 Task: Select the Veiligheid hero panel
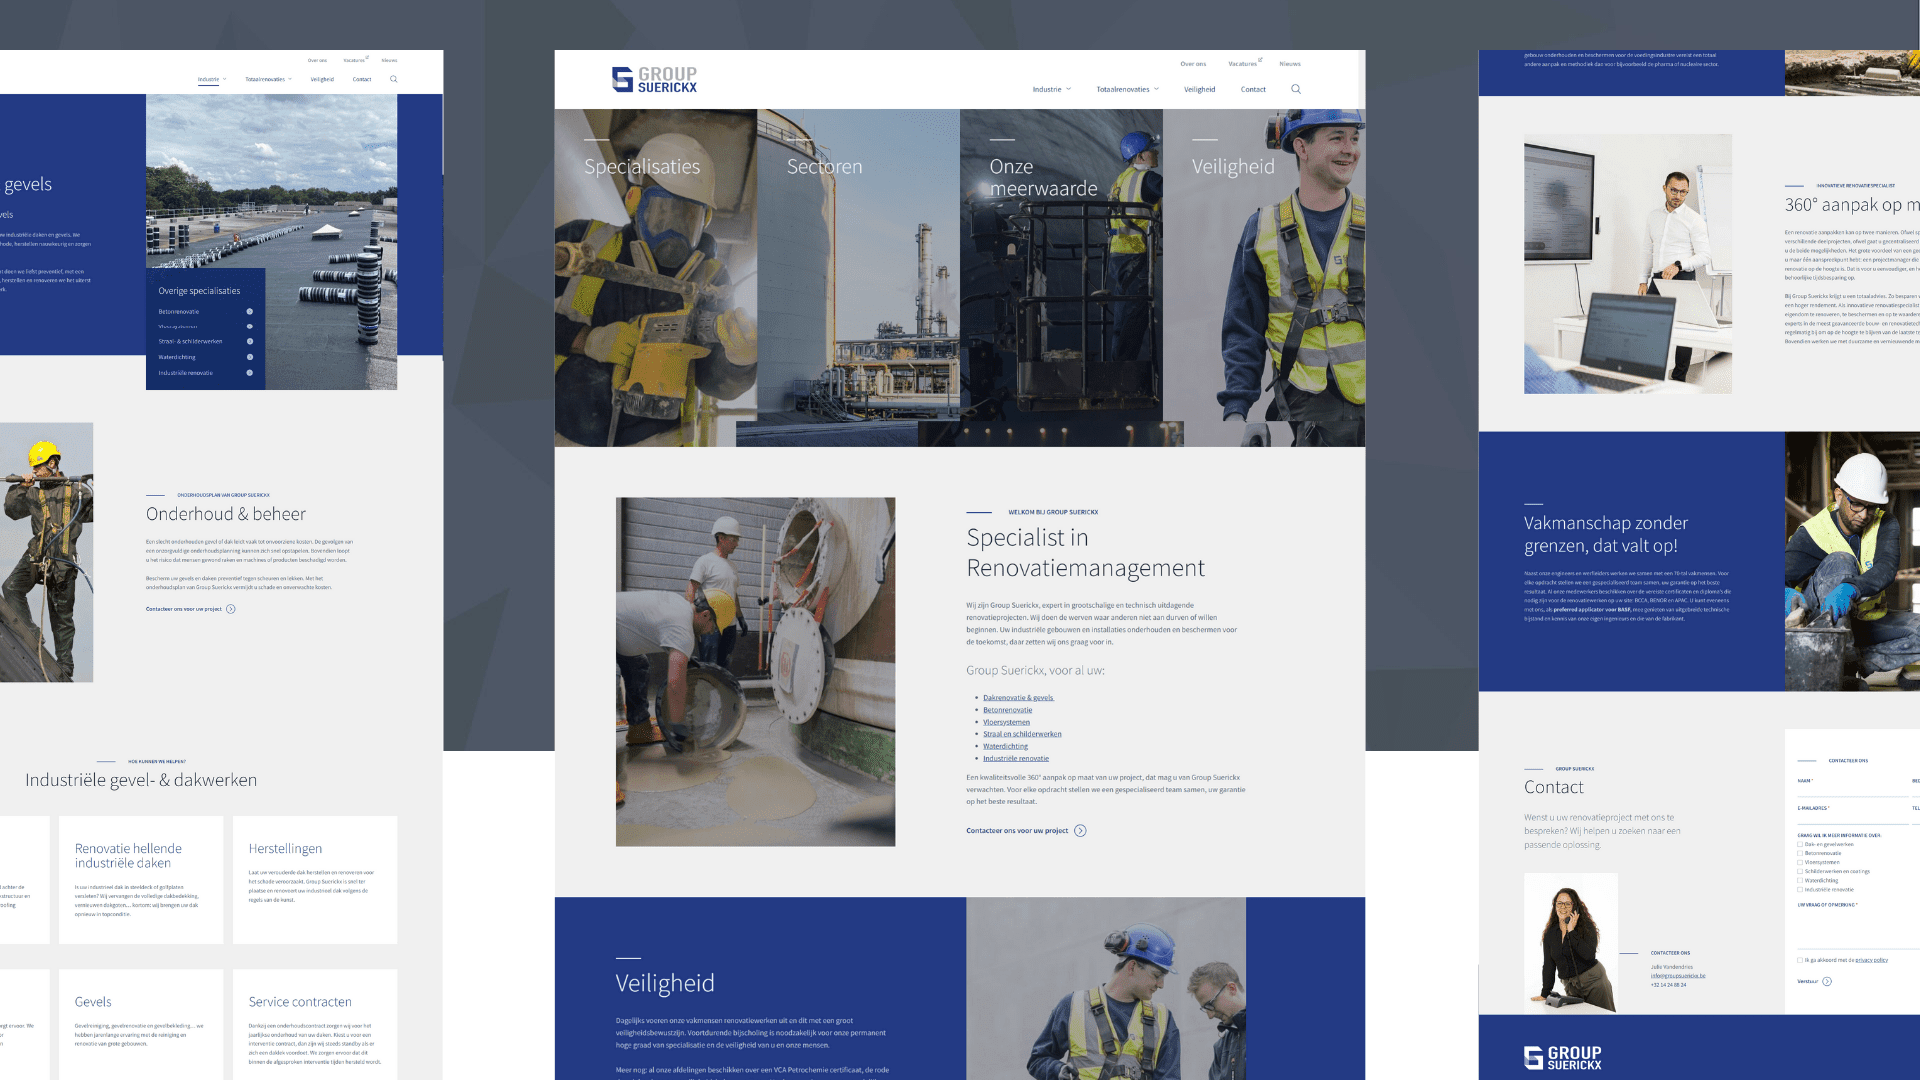coord(1264,278)
